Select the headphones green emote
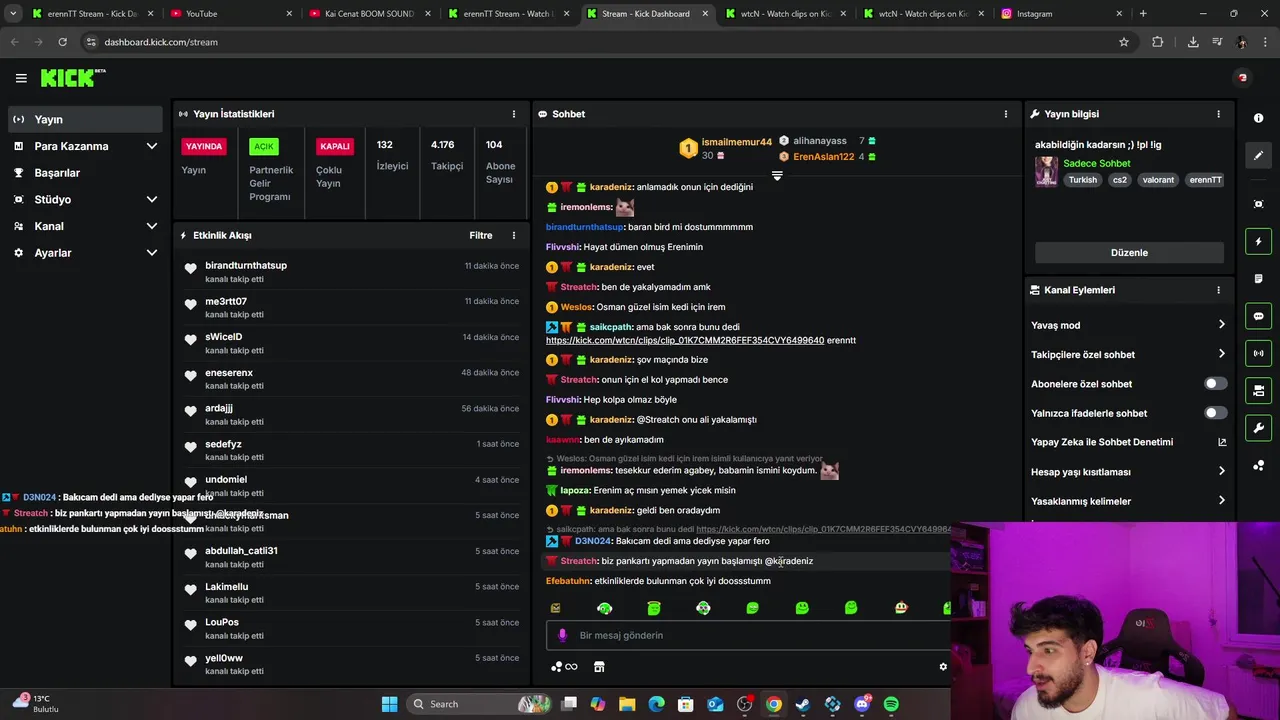Screen dimensions: 1280x720 point(605,608)
